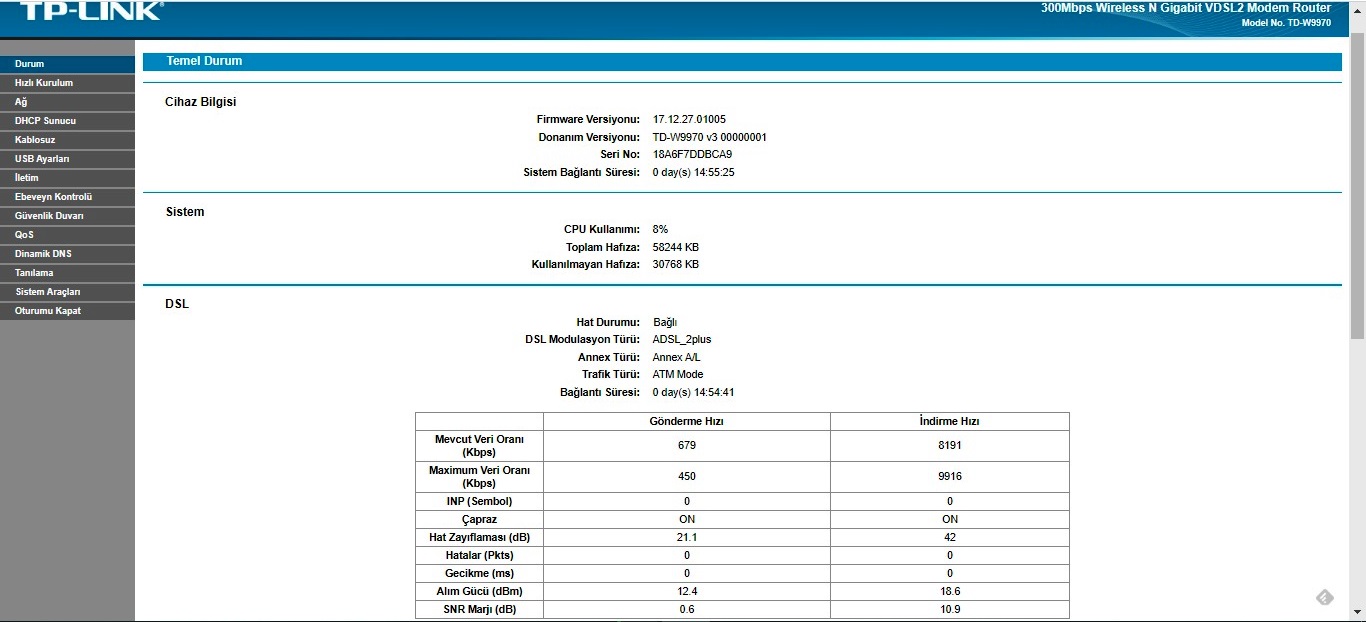Image resolution: width=1366 pixels, height=622 pixels.
Task: Select serial number 18A6F7DDBCA9
Action: click(692, 155)
